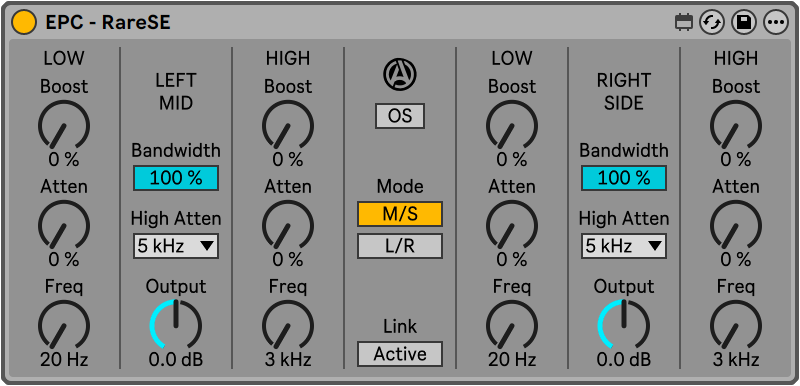Screen dimensions: 800x386
Task: Toggle the device activator on/off button
Action: [24, 22]
